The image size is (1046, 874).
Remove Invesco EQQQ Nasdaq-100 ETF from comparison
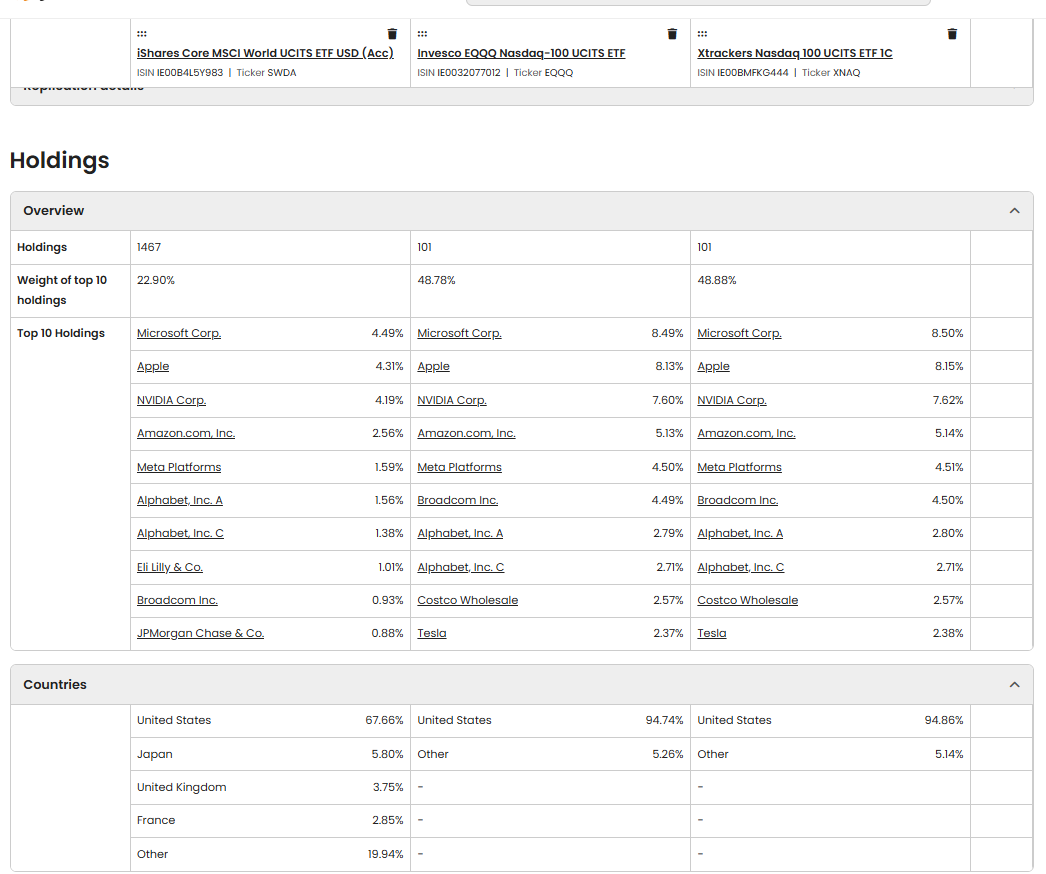(x=672, y=34)
